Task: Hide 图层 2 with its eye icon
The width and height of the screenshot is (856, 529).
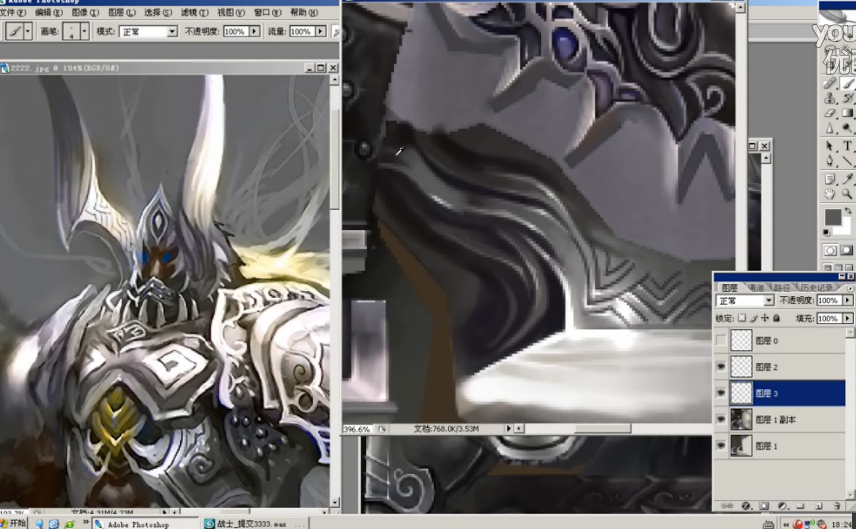Action: (721, 367)
